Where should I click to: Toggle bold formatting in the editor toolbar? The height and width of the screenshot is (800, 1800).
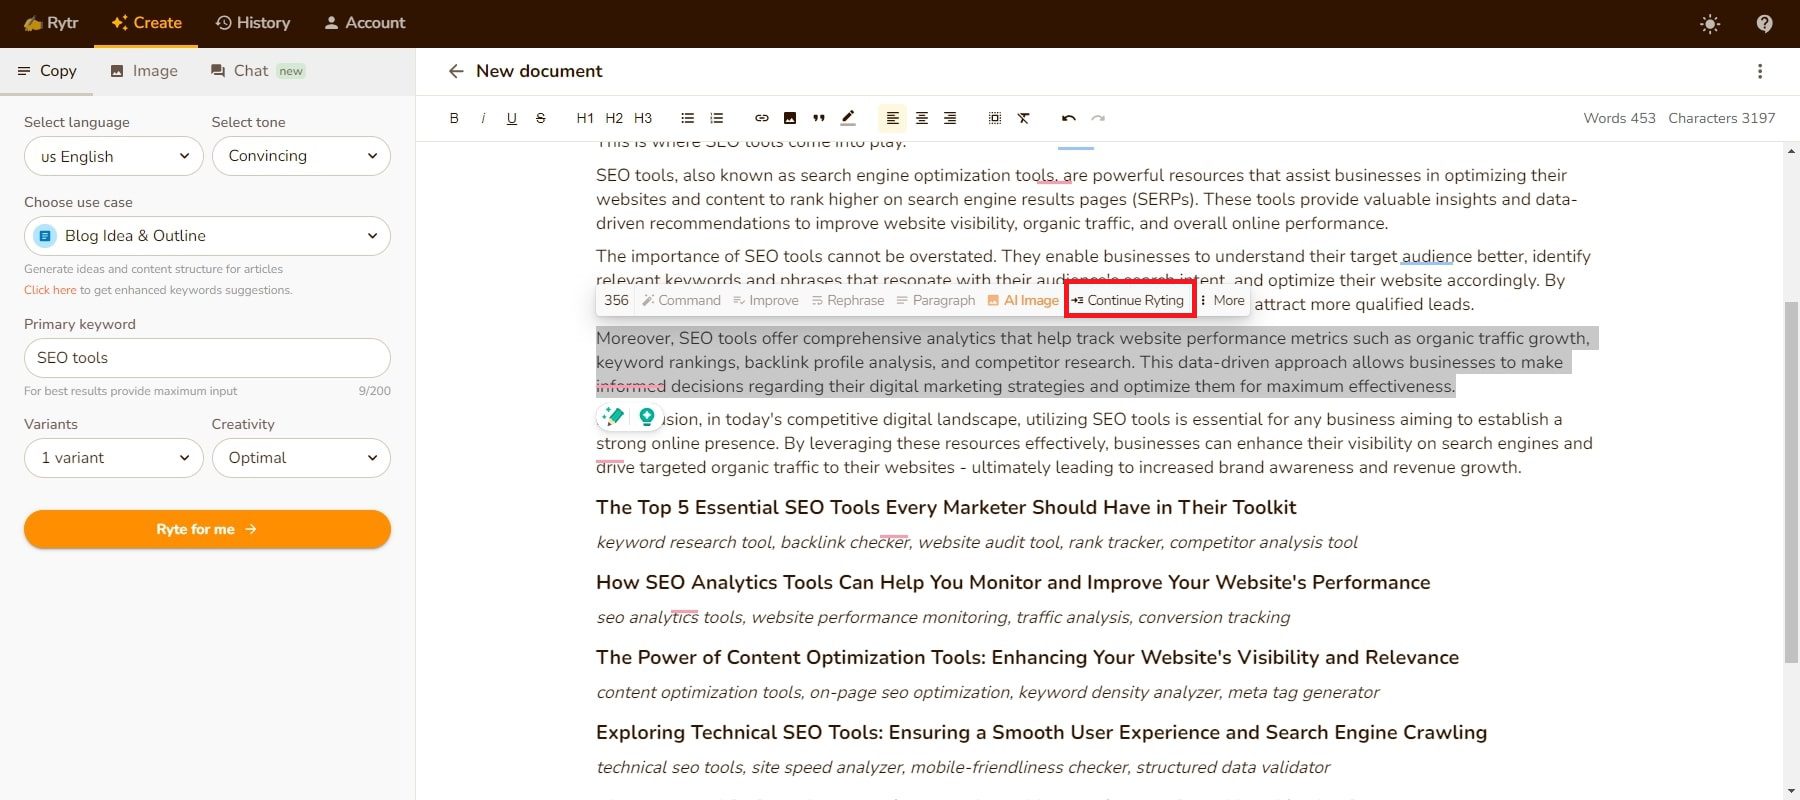click(x=454, y=118)
